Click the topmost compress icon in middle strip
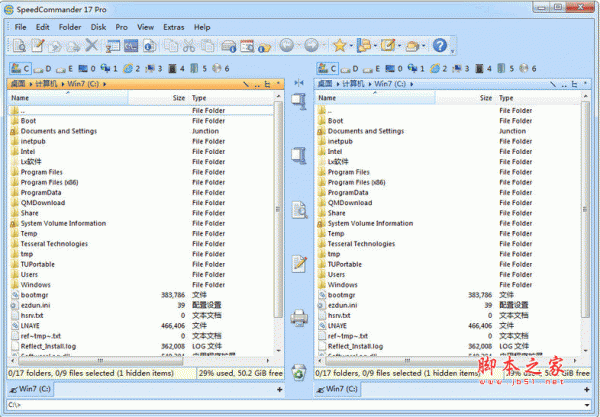The width and height of the screenshot is (600, 417). tap(299, 102)
